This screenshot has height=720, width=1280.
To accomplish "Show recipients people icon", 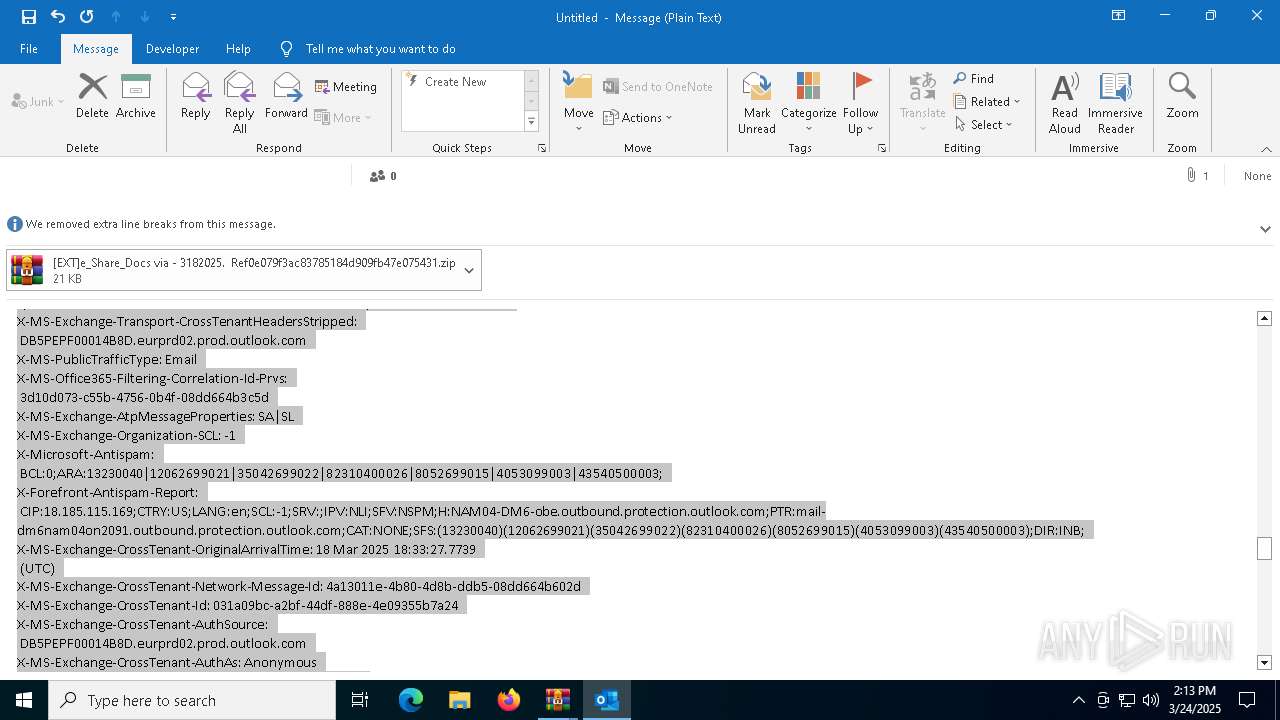I will (377, 176).
